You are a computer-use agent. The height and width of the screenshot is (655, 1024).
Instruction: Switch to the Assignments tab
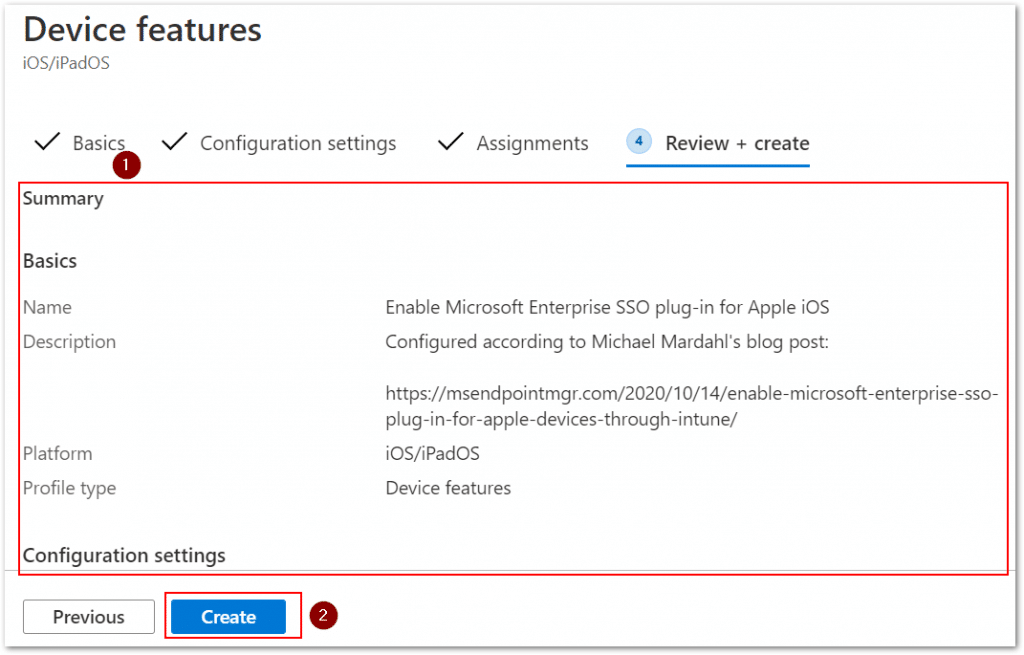click(x=531, y=143)
